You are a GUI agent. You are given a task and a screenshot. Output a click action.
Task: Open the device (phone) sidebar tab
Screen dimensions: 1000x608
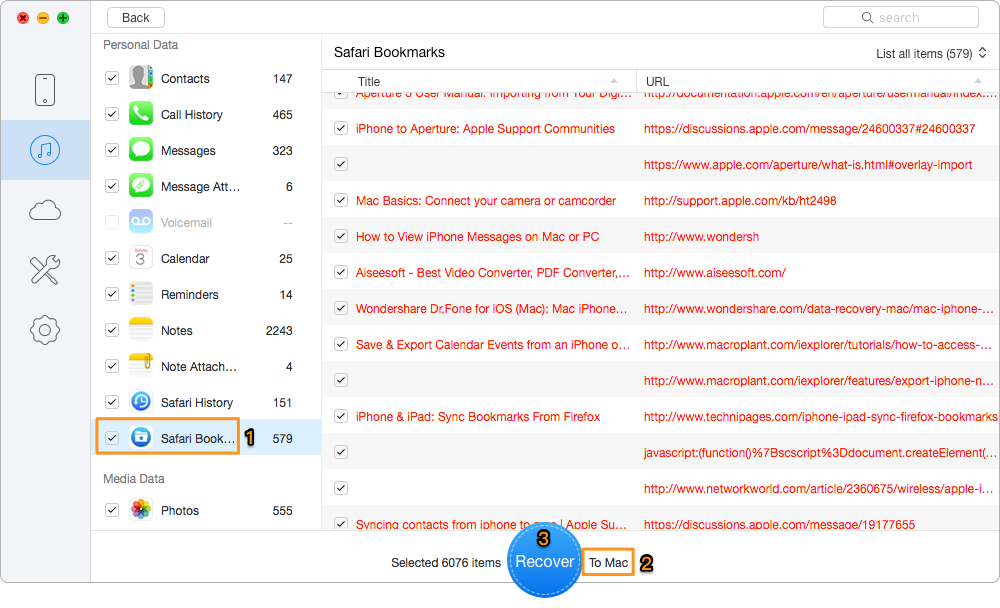pyautogui.click(x=45, y=90)
